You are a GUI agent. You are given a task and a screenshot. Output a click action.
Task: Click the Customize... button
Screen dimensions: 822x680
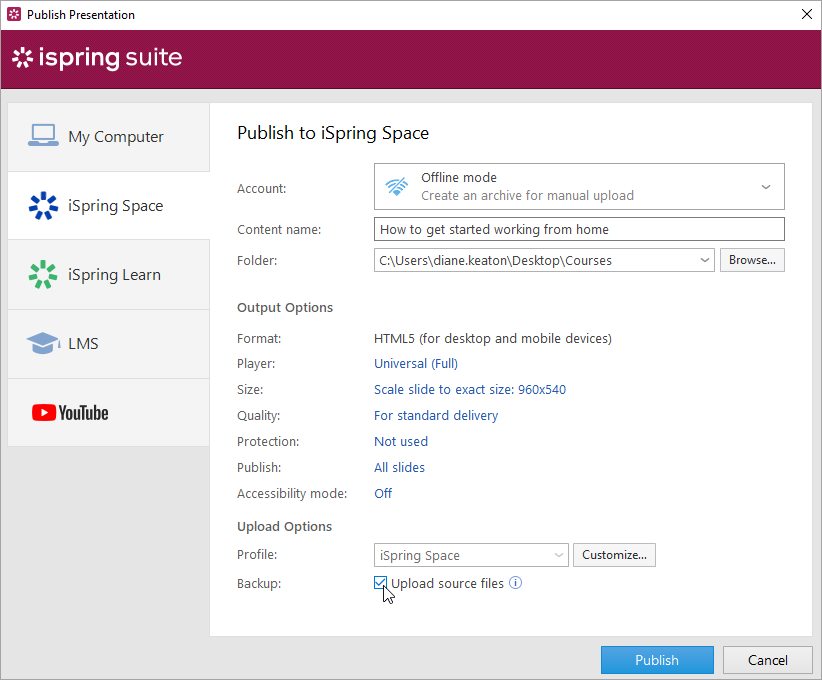(x=614, y=554)
